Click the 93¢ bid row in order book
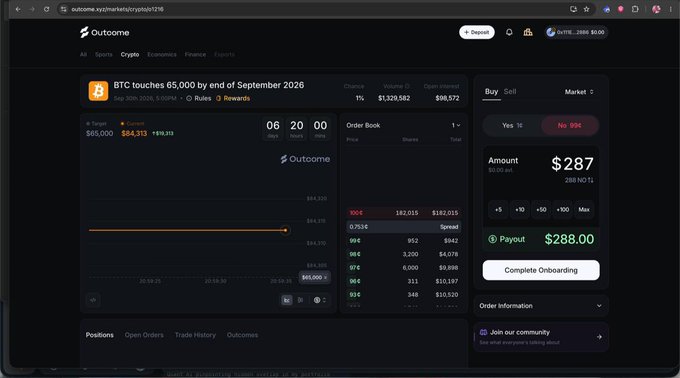Screen dimensions: 680x378 click(403, 295)
